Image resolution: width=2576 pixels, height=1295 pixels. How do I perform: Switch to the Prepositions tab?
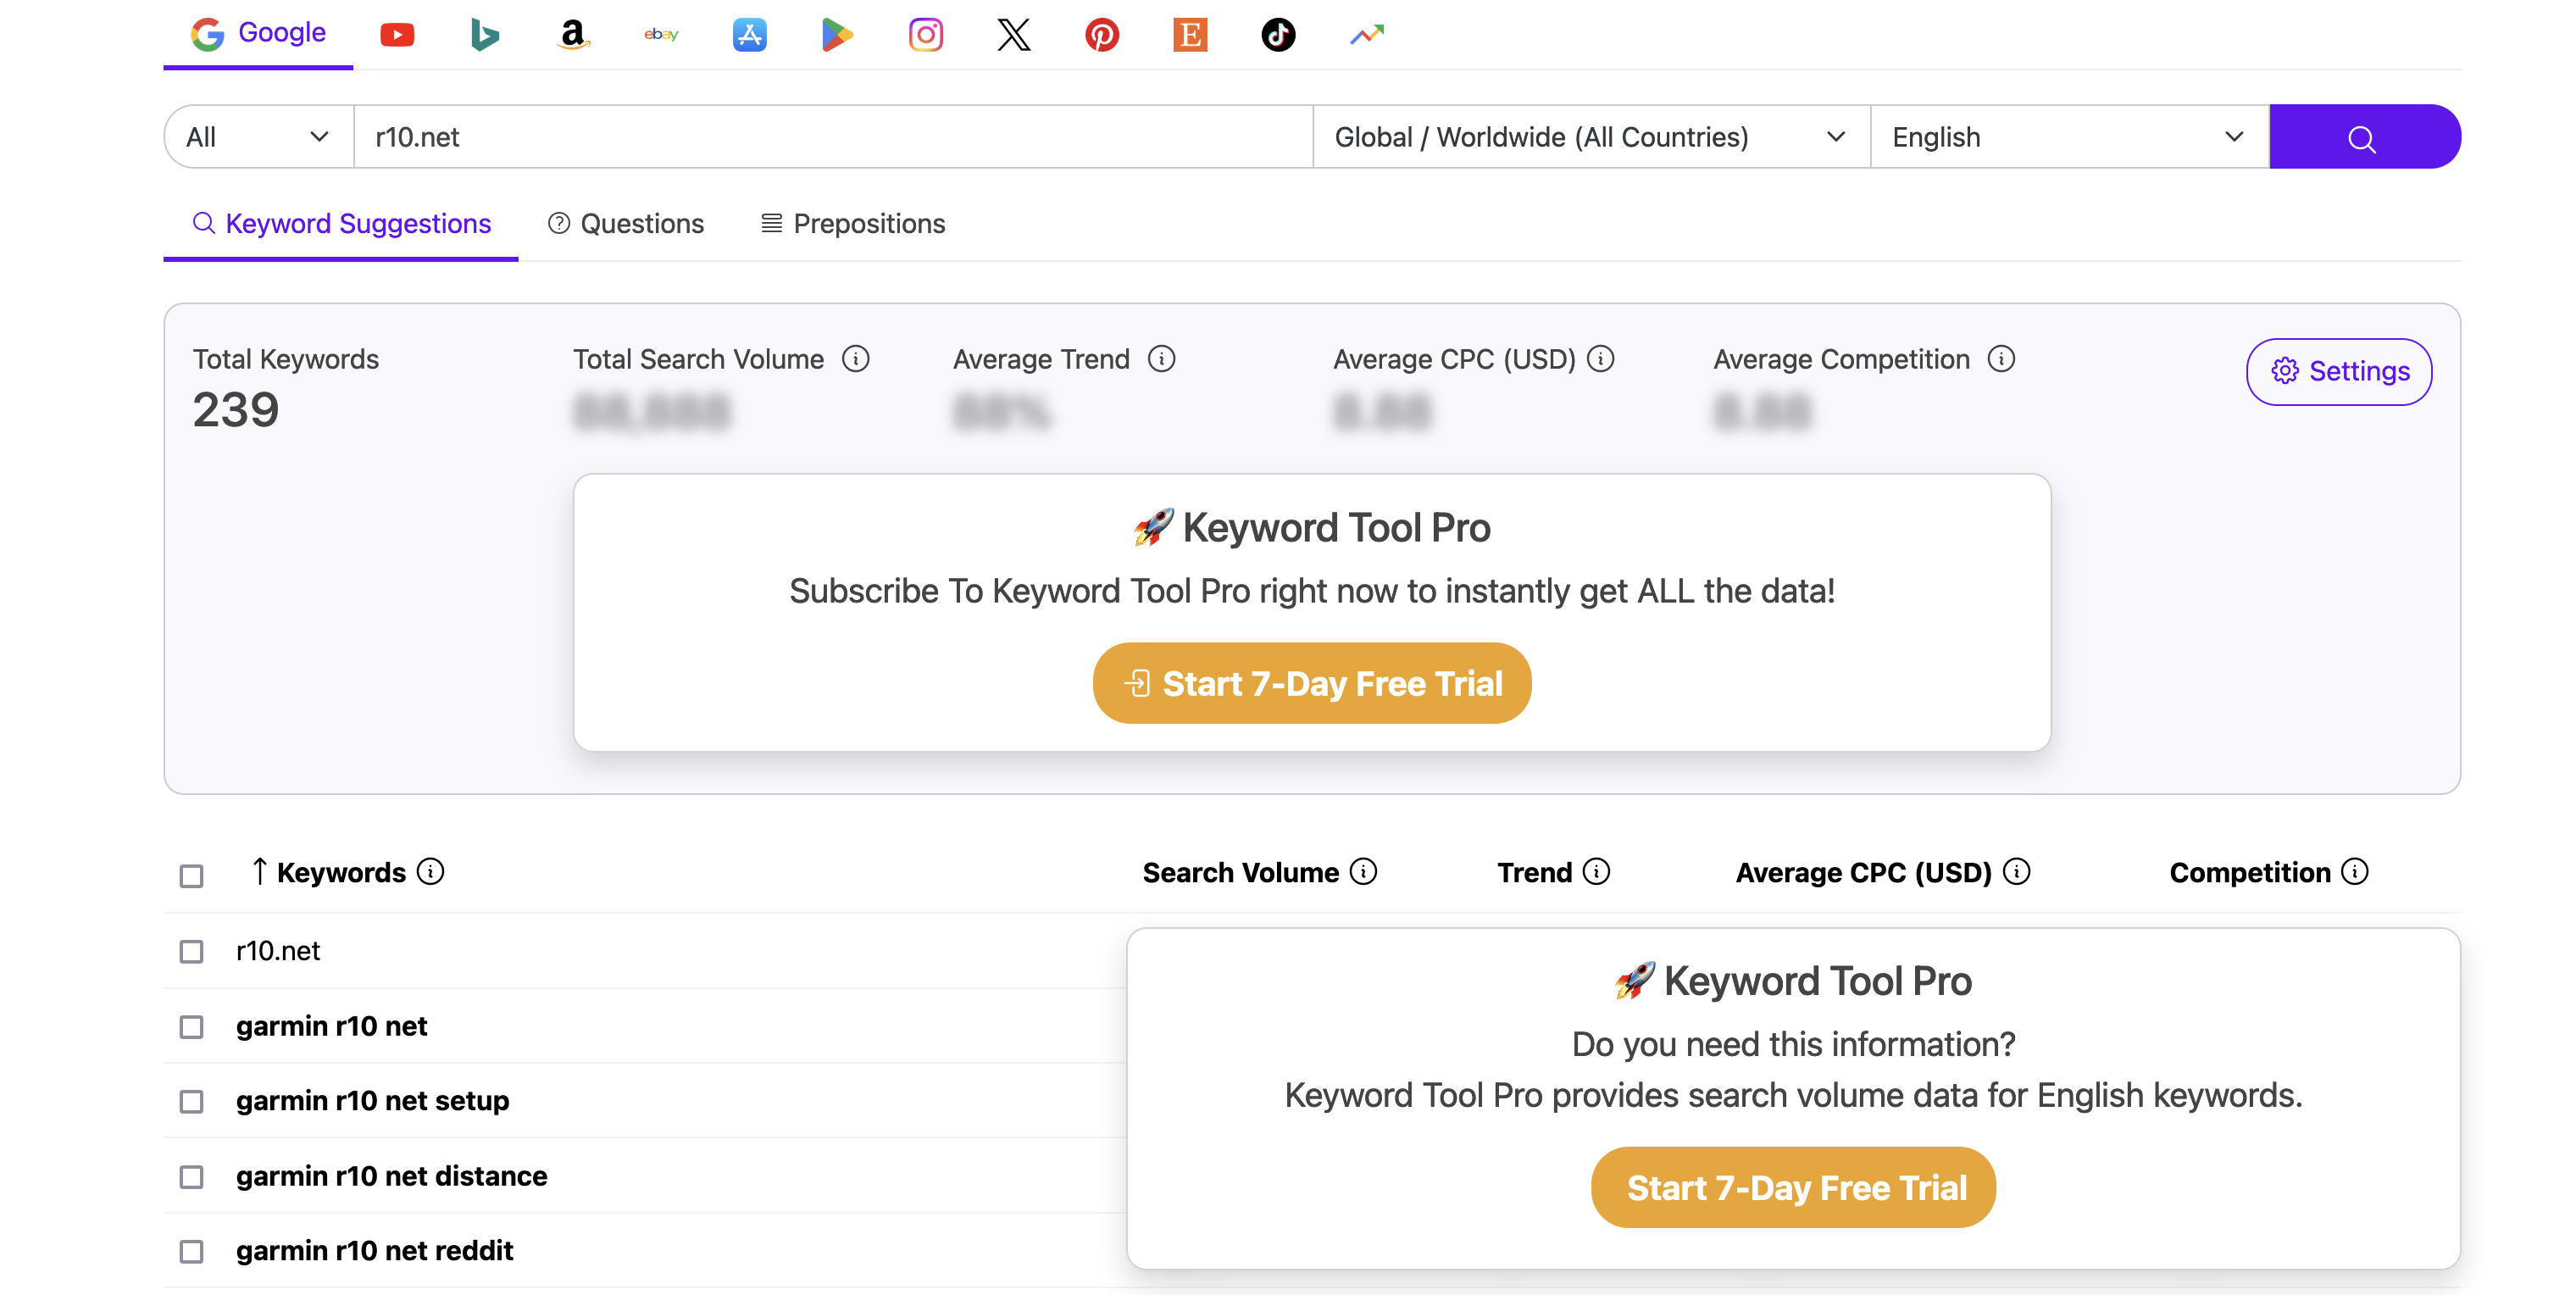853,224
